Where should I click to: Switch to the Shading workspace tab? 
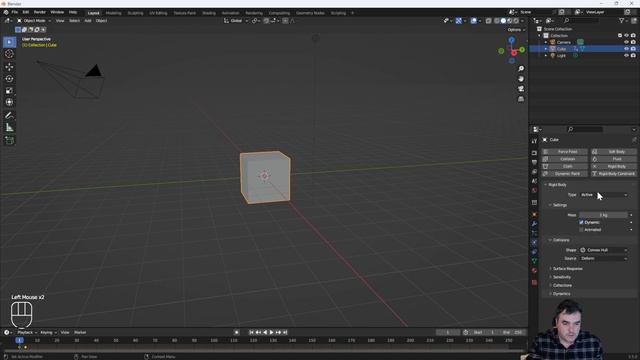pyautogui.click(x=209, y=13)
